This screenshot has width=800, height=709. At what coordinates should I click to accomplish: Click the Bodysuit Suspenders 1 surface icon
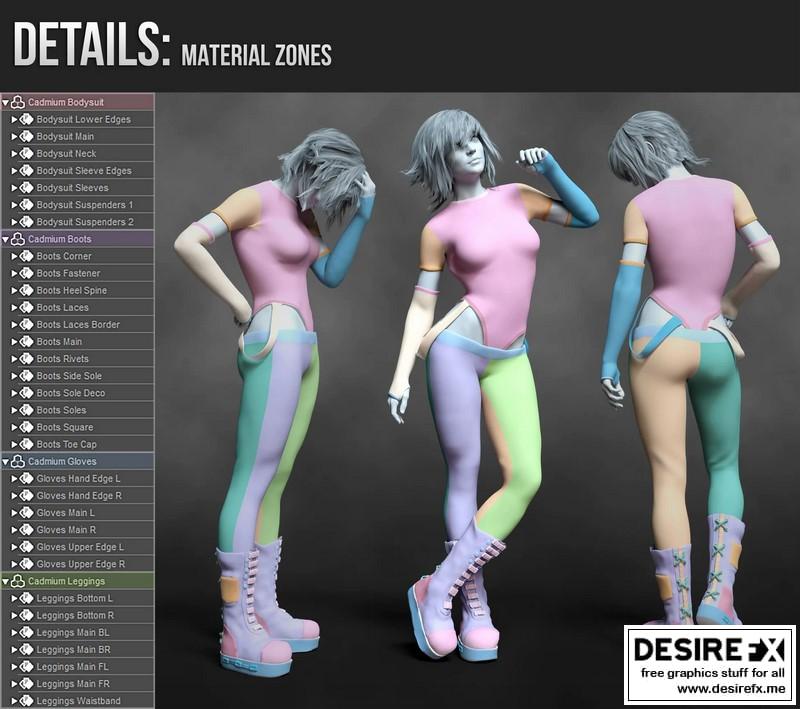[x=26, y=205]
